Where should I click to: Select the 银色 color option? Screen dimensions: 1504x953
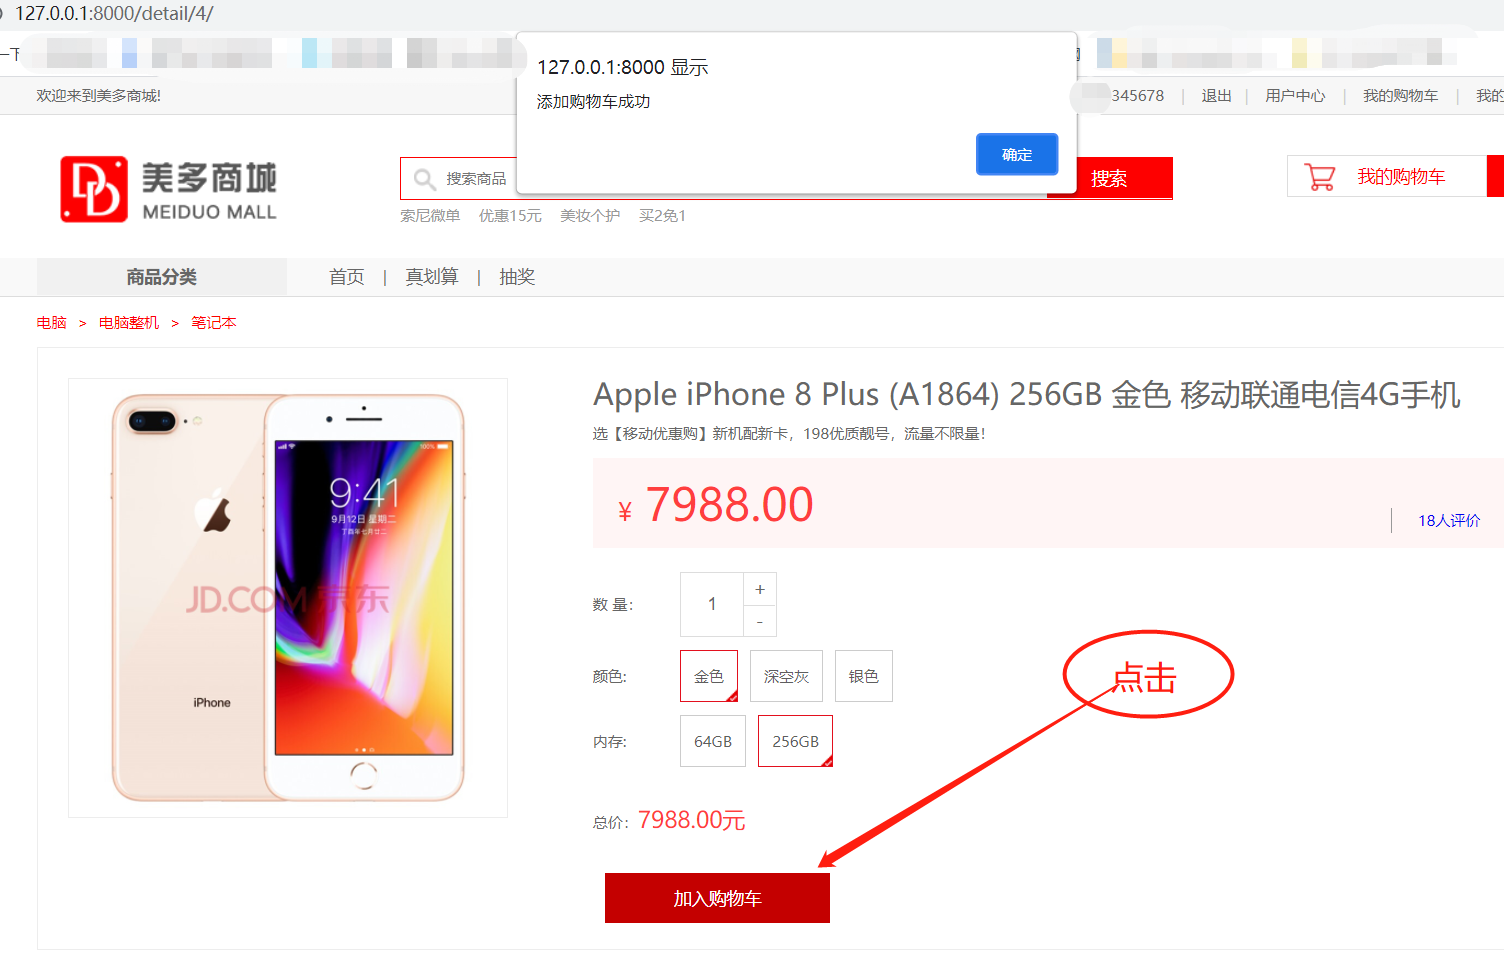864,676
